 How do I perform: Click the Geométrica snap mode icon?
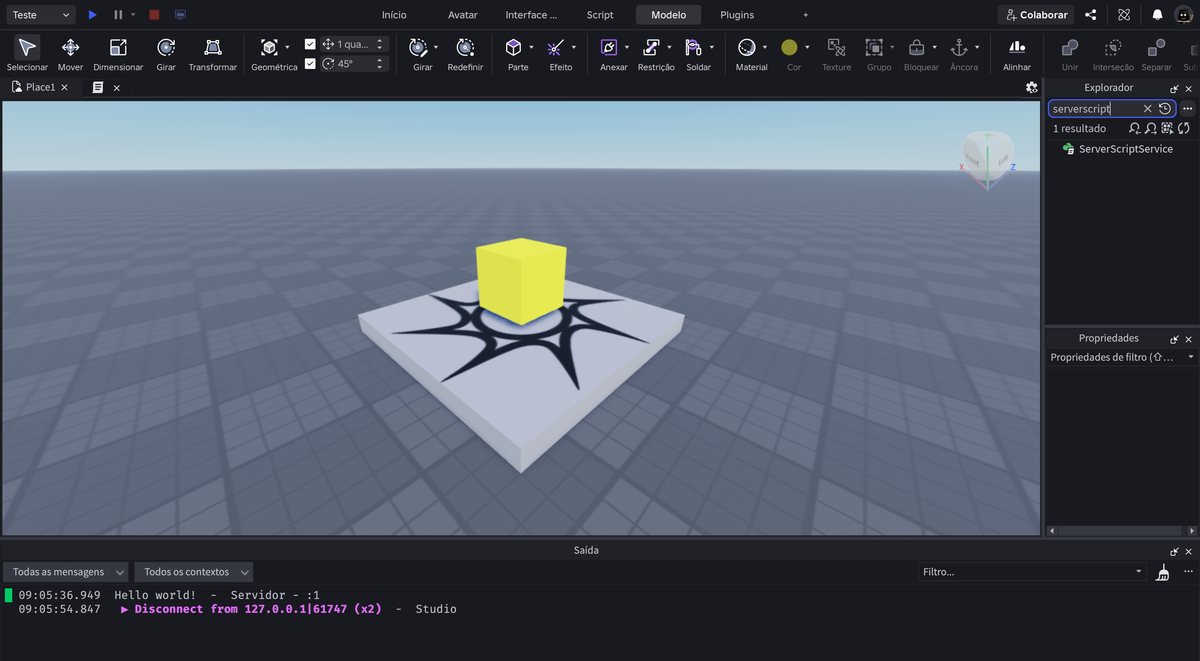pos(269,47)
